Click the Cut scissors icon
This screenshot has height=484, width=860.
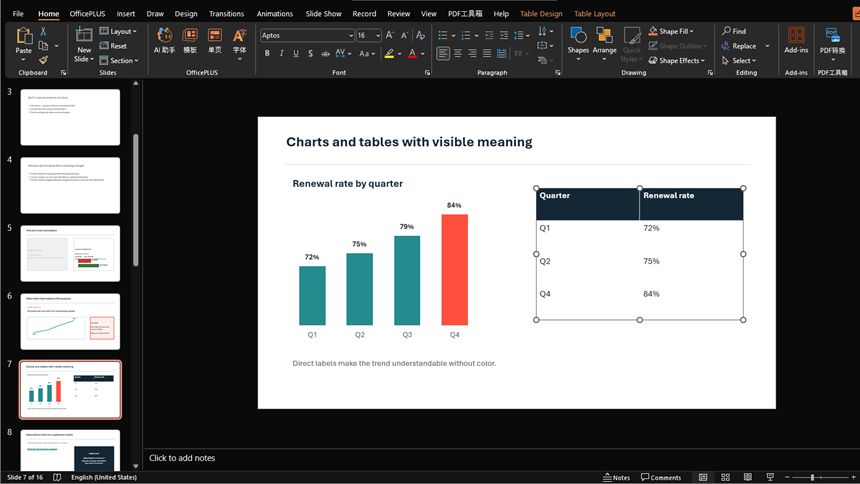pos(43,31)
